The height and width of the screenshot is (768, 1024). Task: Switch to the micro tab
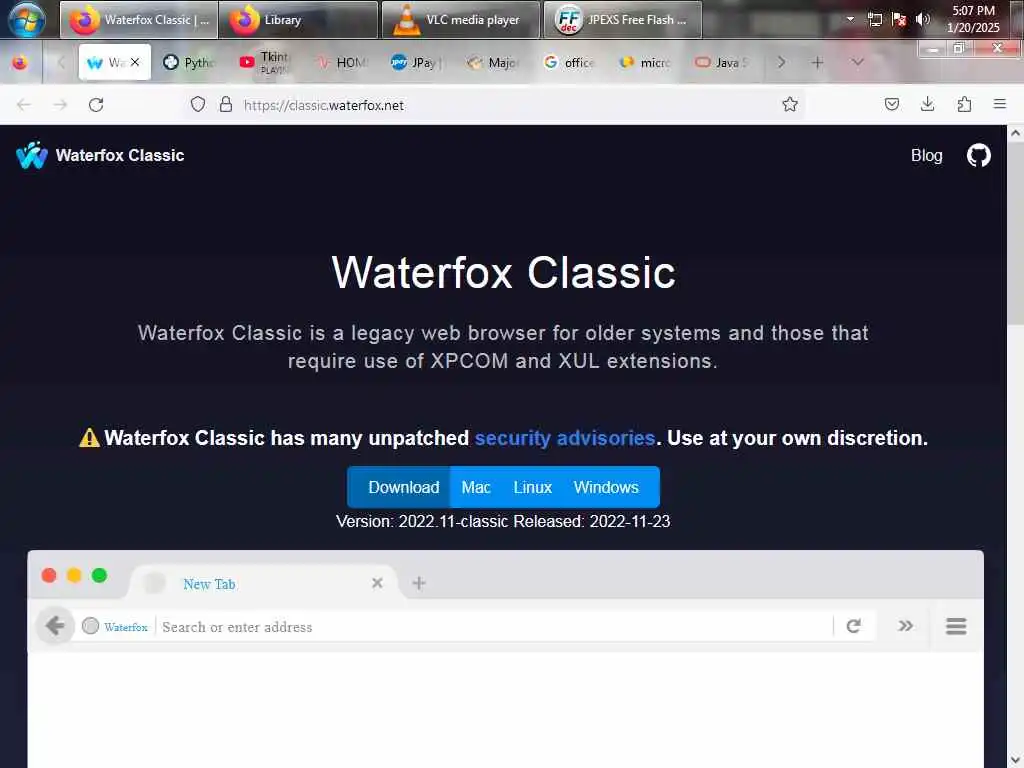coord(645,62)
